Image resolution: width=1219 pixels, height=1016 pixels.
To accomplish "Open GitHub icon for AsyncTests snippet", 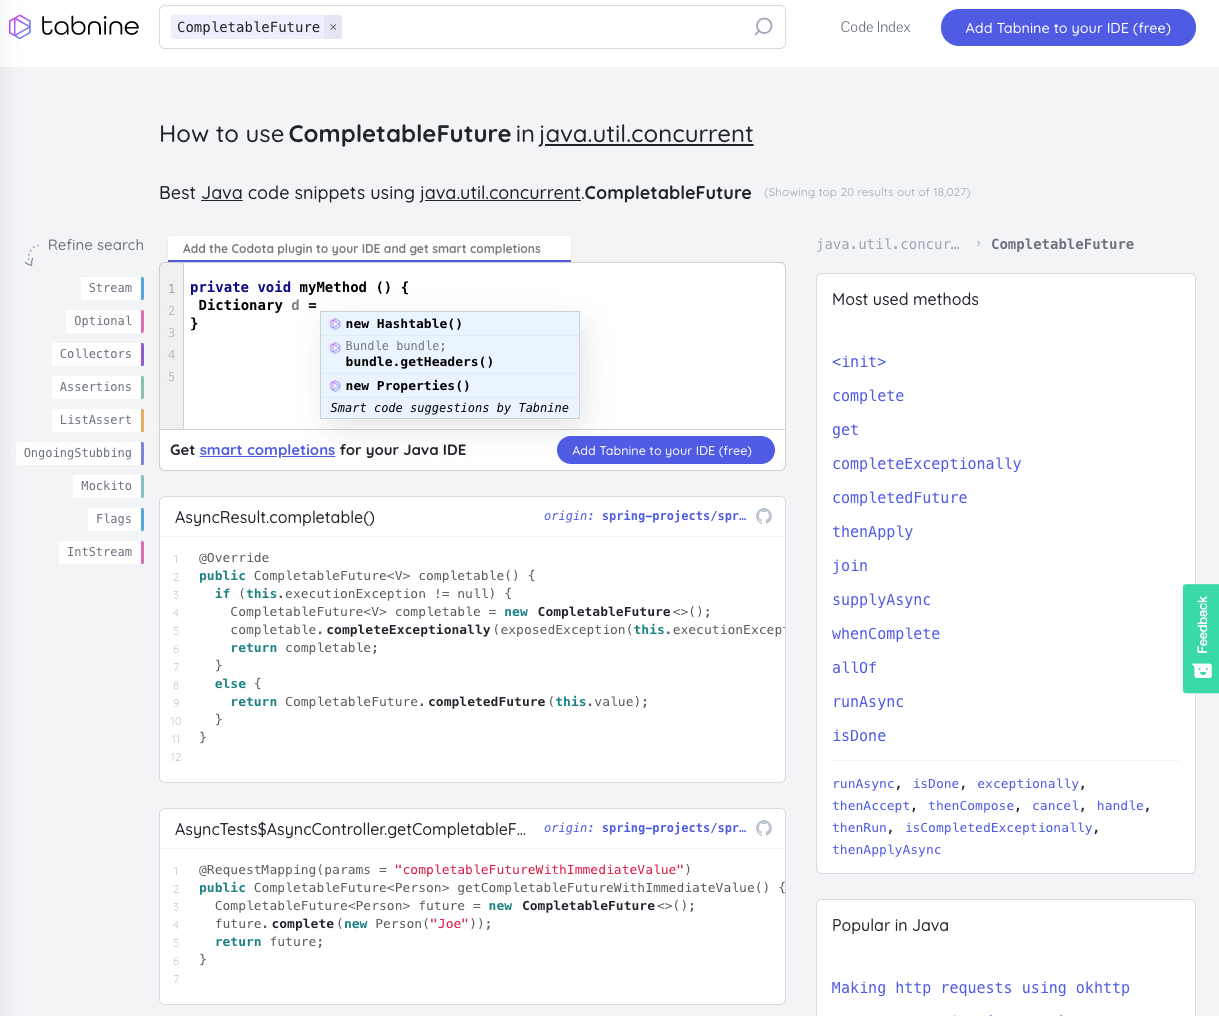I will point(764,828).
